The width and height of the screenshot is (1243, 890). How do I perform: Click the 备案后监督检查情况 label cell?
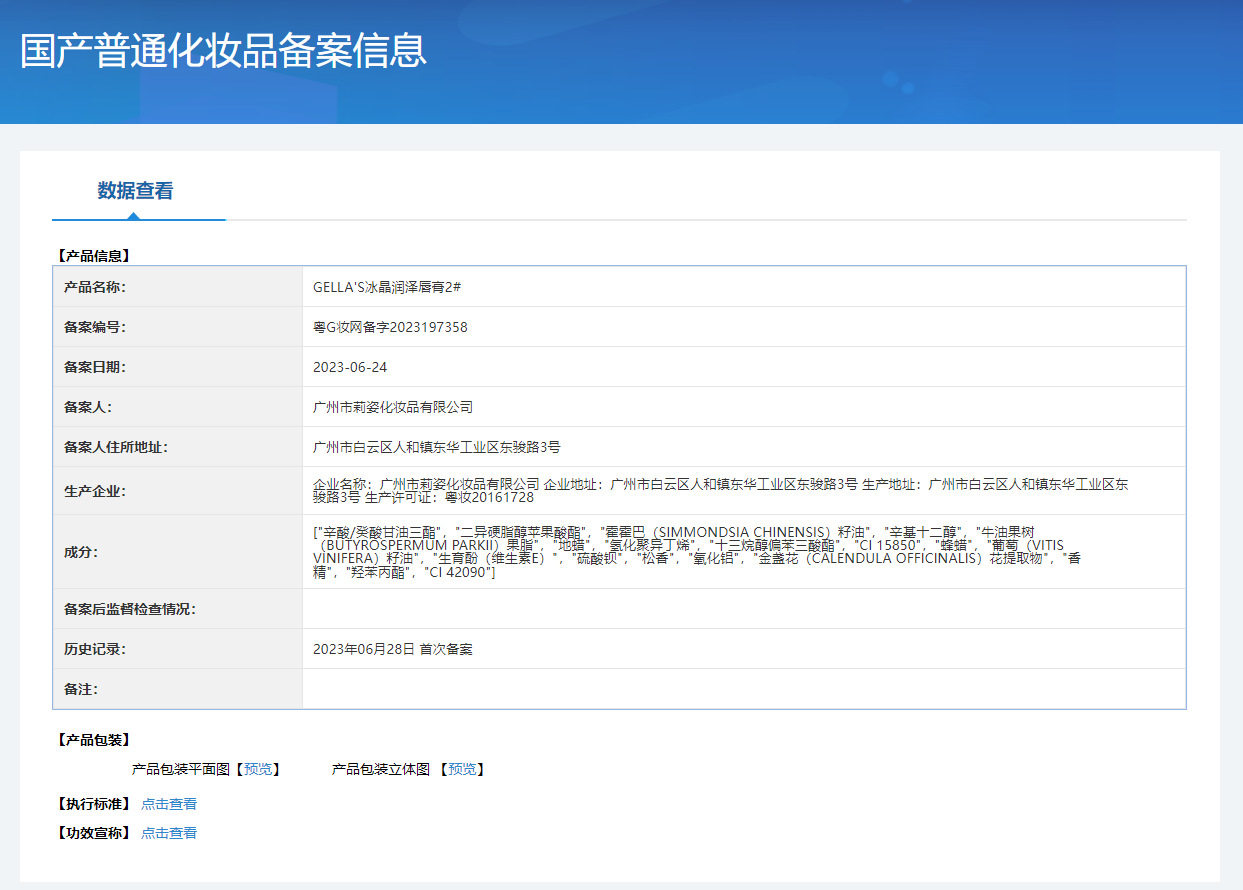point(178,609)
